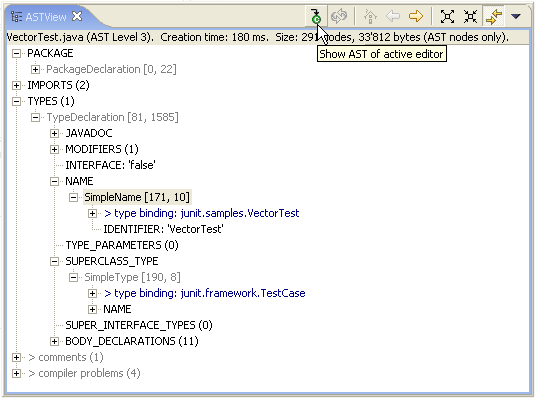
Task: Select the JAVADOC row
Action: (x=89, y=133)
